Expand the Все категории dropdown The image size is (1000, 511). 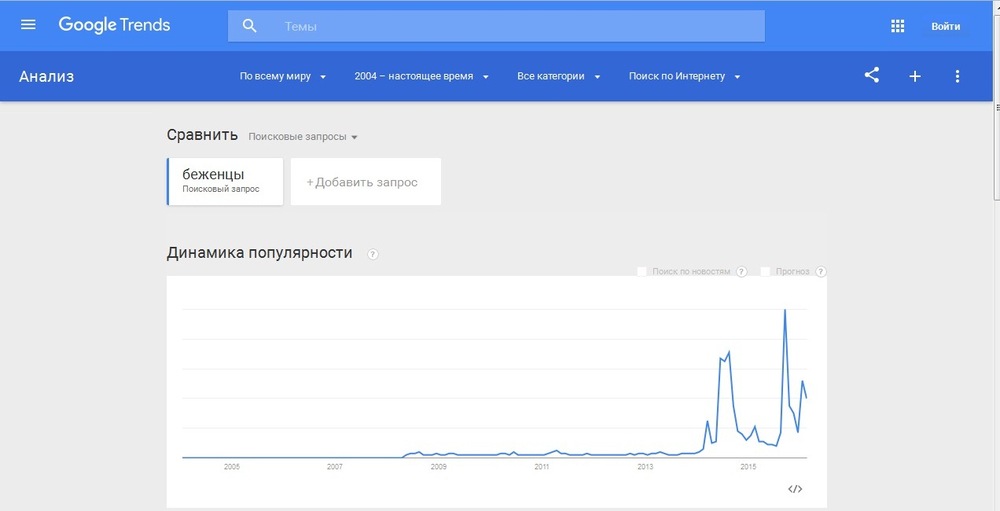[559, 76]
